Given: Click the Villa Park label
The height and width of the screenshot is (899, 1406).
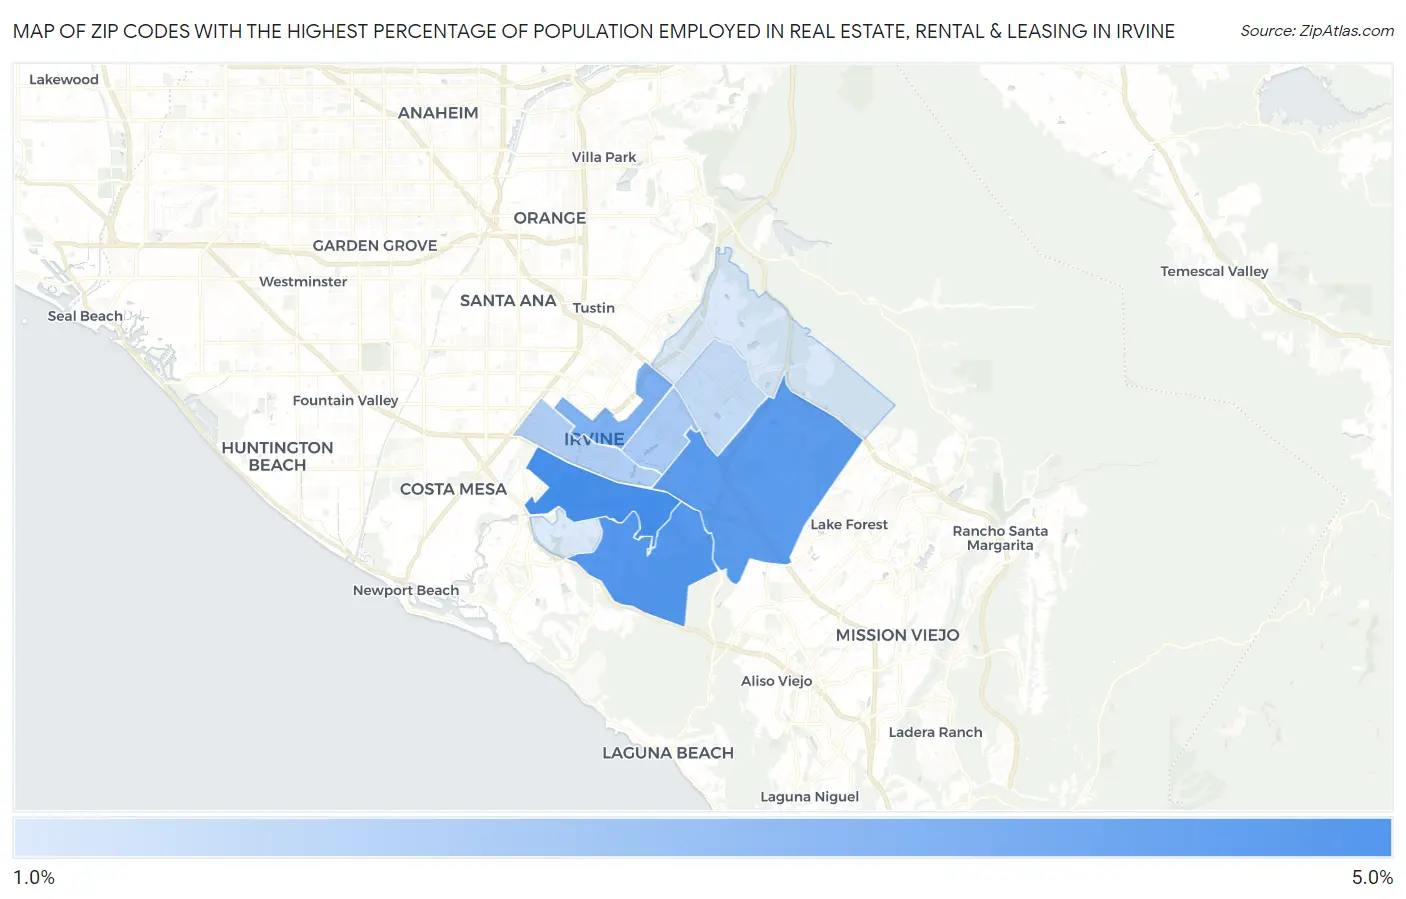Looking at the screenshot, I should 604,157.
